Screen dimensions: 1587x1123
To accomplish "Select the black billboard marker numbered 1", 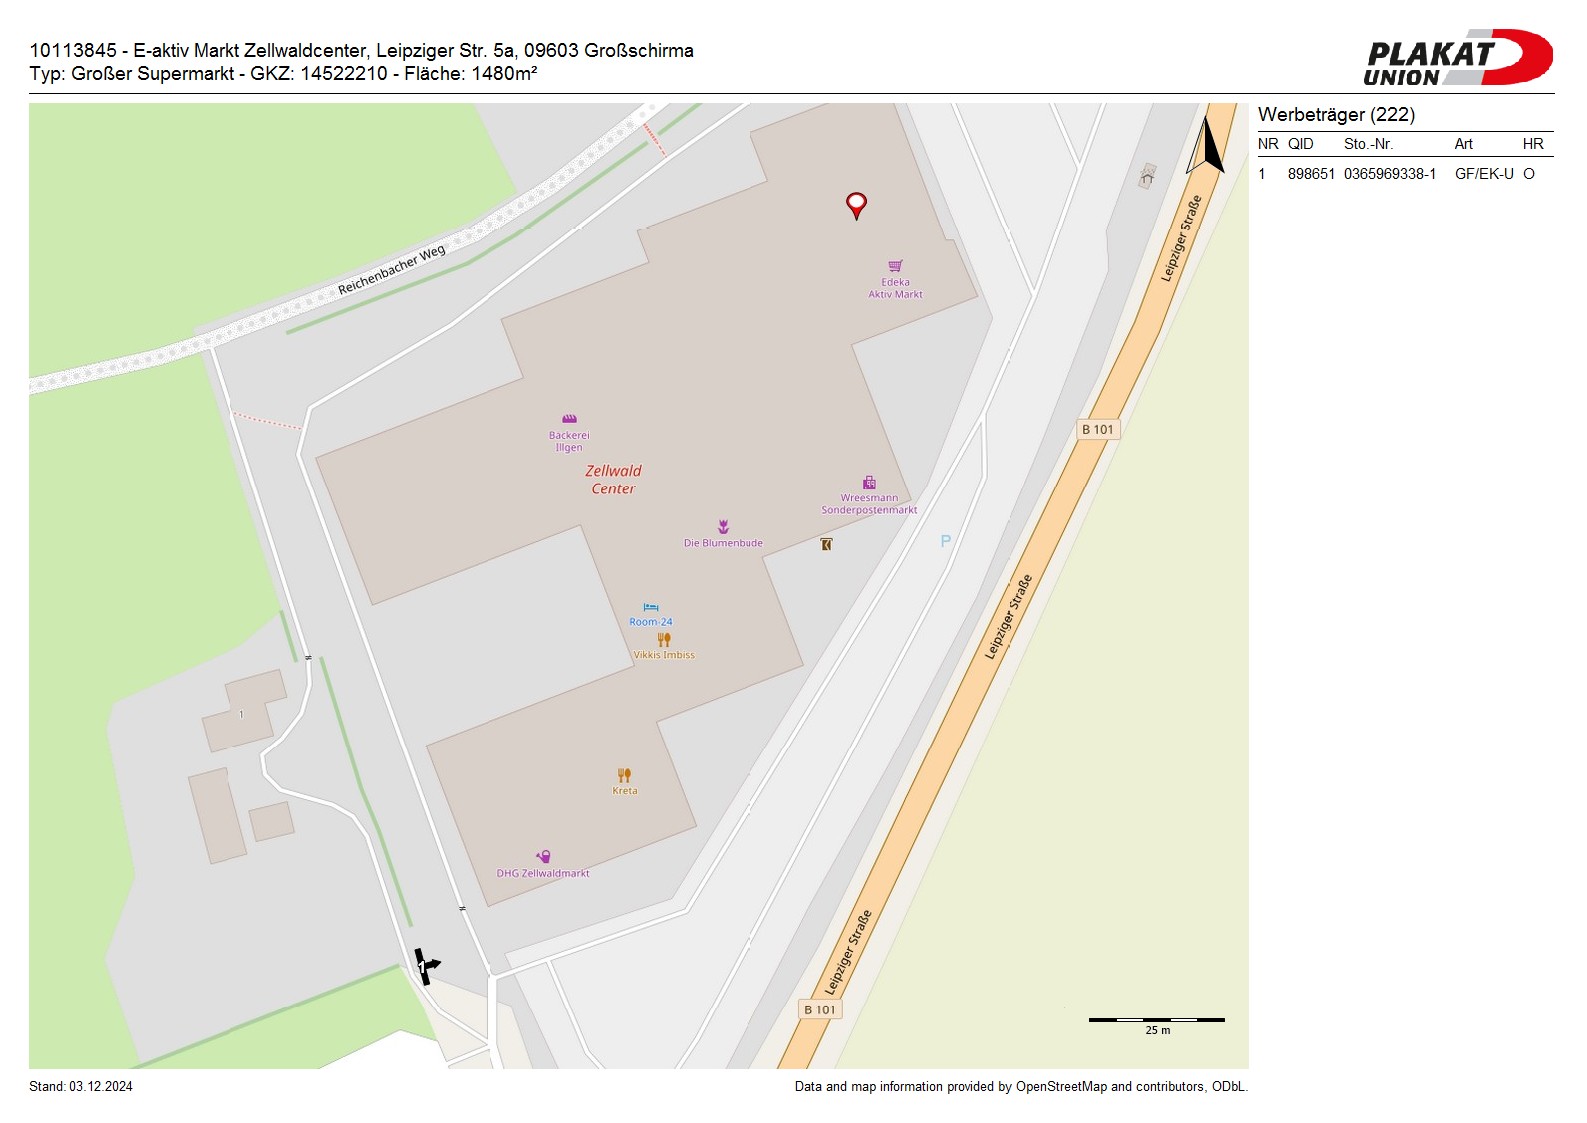I will point(426,966).
